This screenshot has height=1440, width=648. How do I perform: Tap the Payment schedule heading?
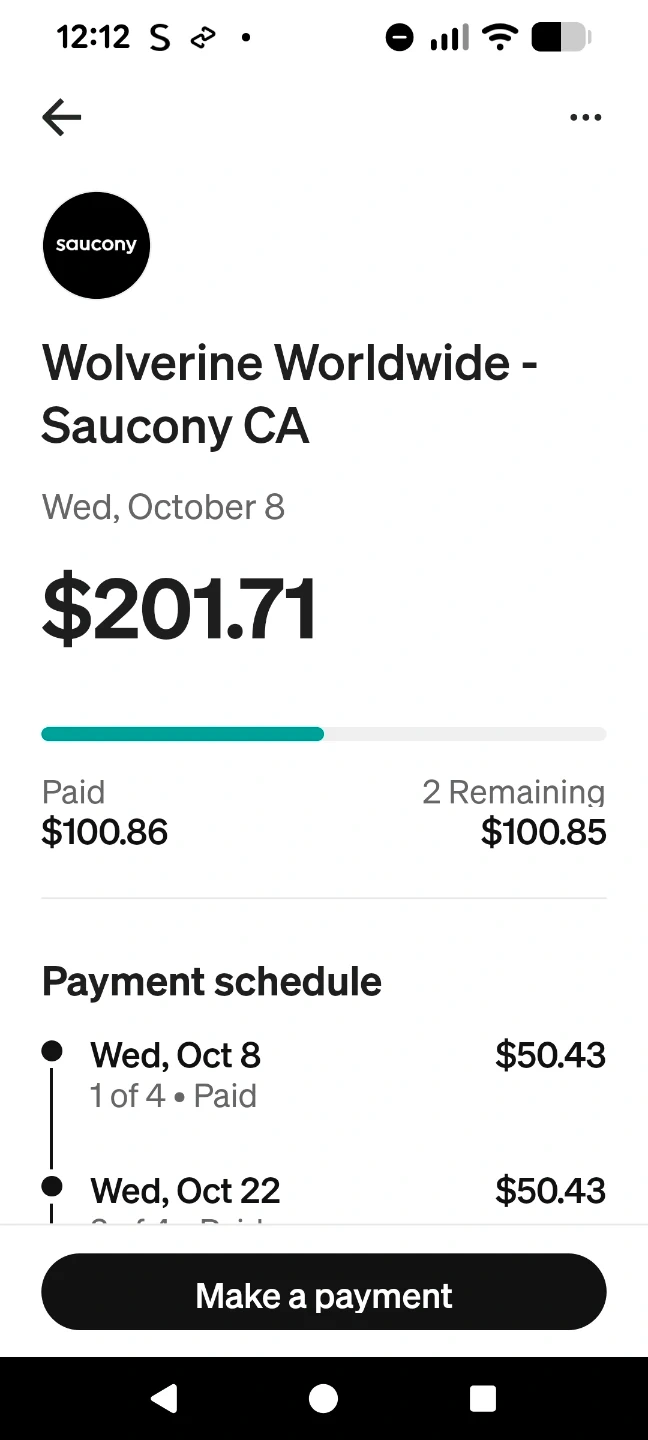pyautogui.click(x=212, y=982)
